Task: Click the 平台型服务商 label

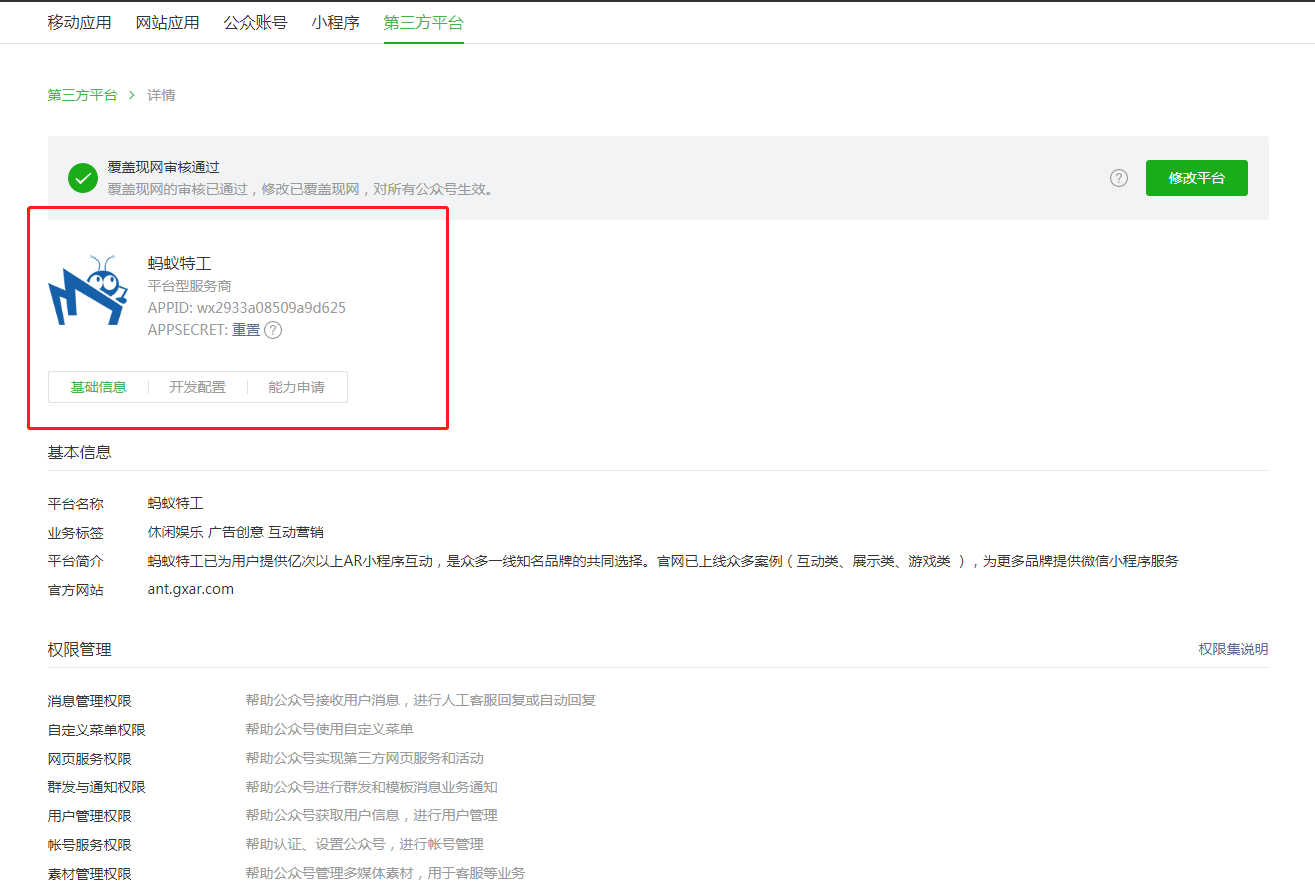Action: coord(190,286)
